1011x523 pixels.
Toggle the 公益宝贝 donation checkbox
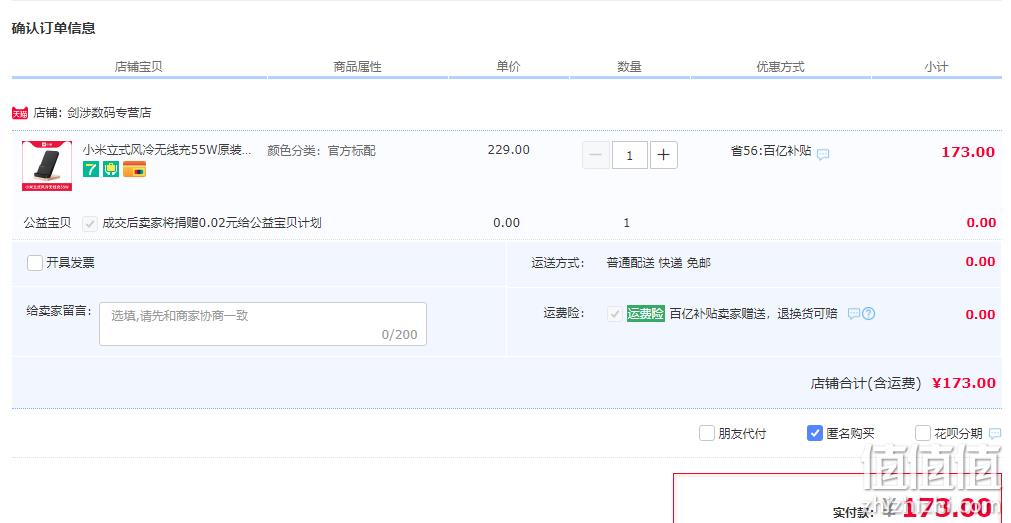point(90,223)
